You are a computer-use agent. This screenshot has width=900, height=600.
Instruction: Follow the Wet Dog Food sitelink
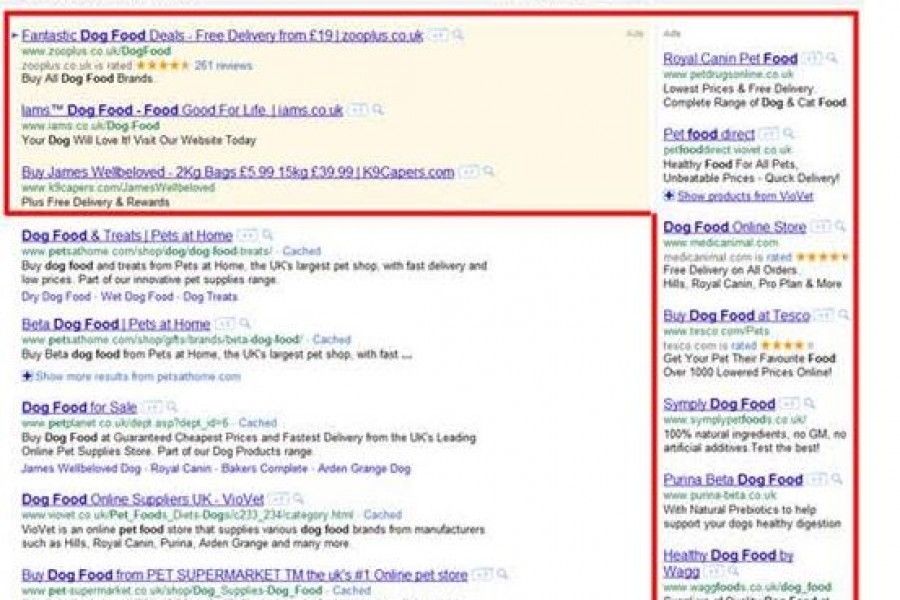click(137, 297)
